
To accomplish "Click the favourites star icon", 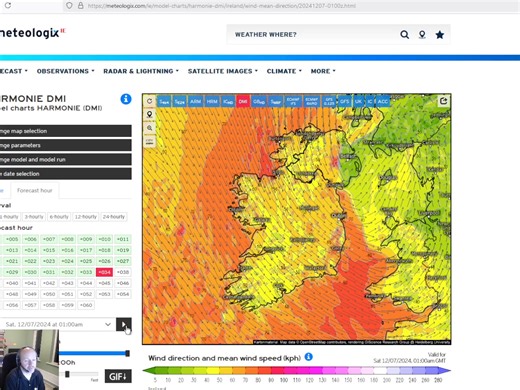I will pos(440,34).
